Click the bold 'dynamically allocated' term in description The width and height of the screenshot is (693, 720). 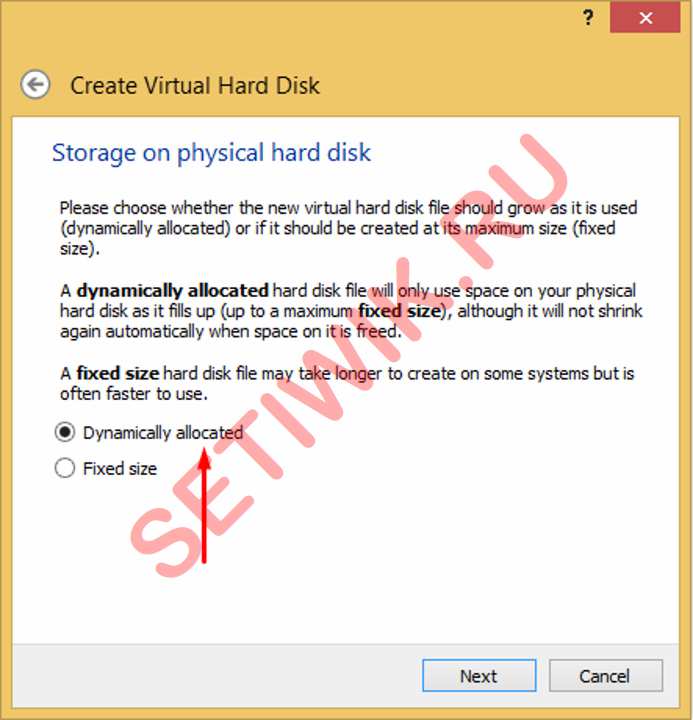pyautogui.click(x=173, y=291)
